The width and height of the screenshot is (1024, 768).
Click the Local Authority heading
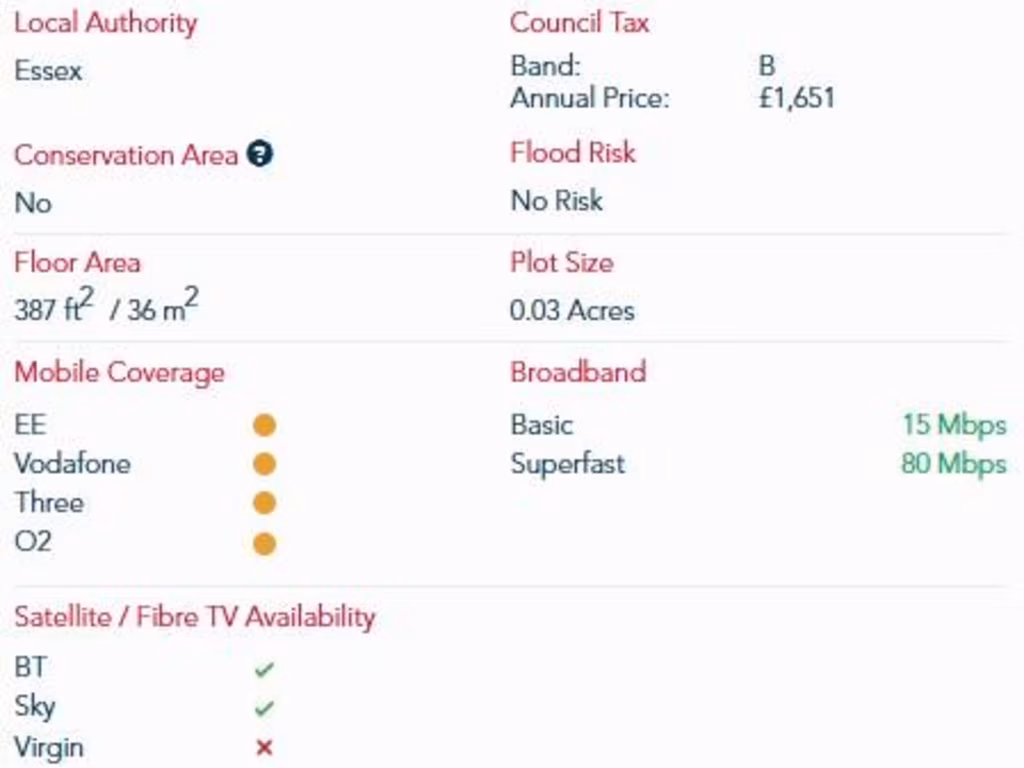point(105,24)
